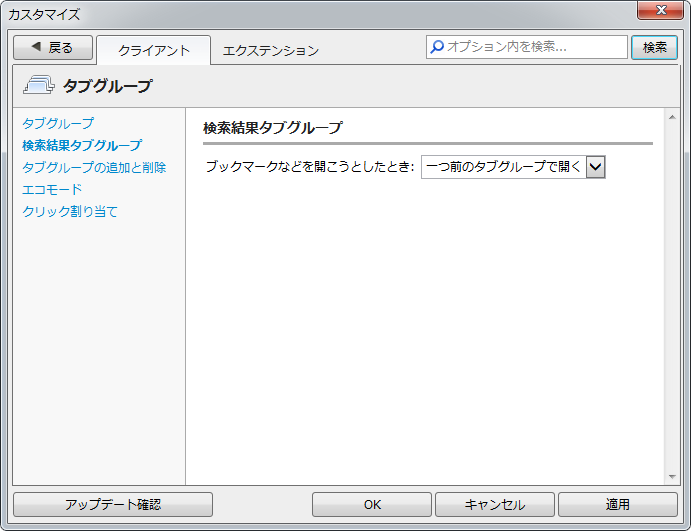
Task: Click the キャンセル button
Action: pos(495,504)
